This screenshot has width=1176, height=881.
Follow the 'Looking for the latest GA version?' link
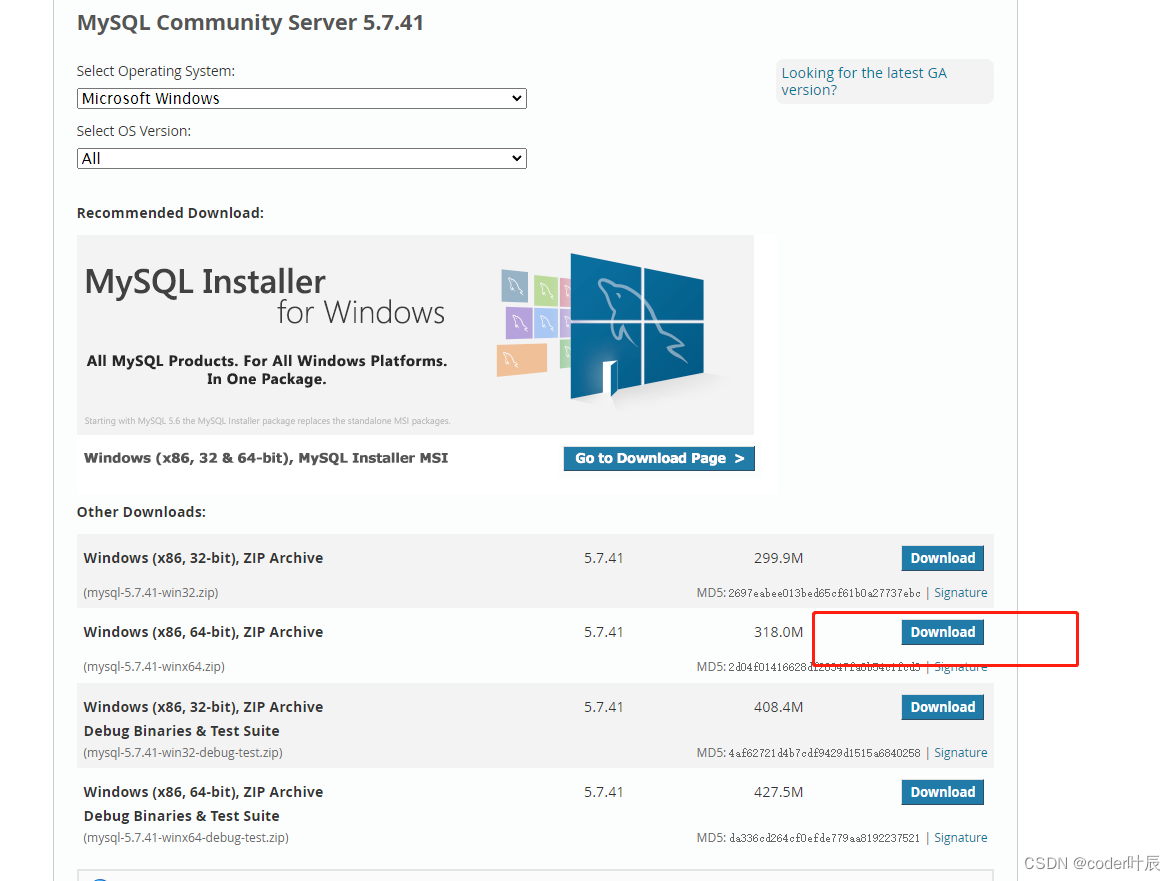pos(864,81)
